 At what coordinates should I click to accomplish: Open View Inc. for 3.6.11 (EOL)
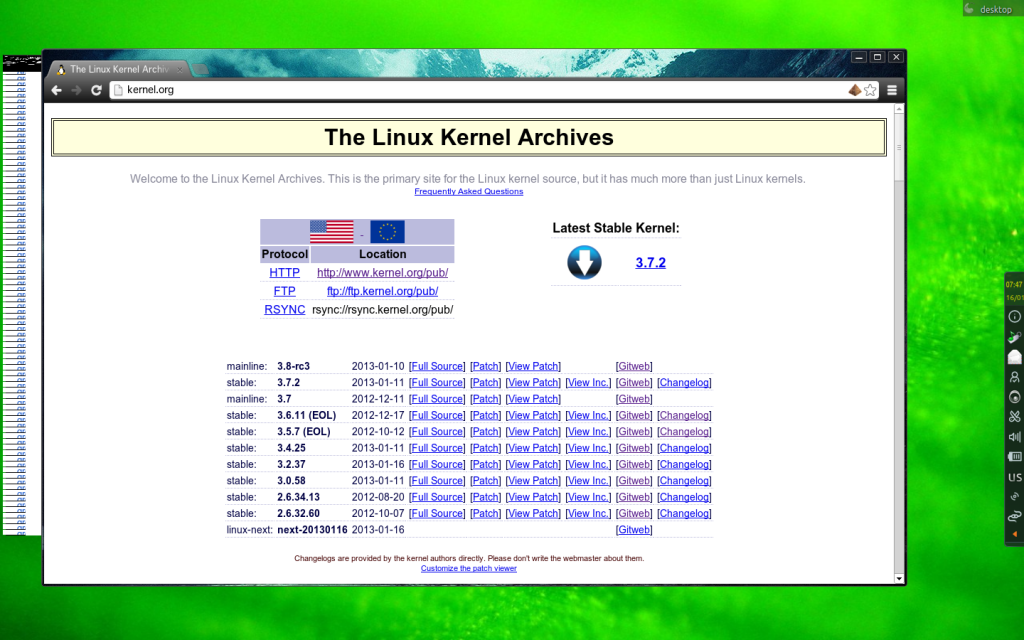pyautogui.click(x=588, y=415)
